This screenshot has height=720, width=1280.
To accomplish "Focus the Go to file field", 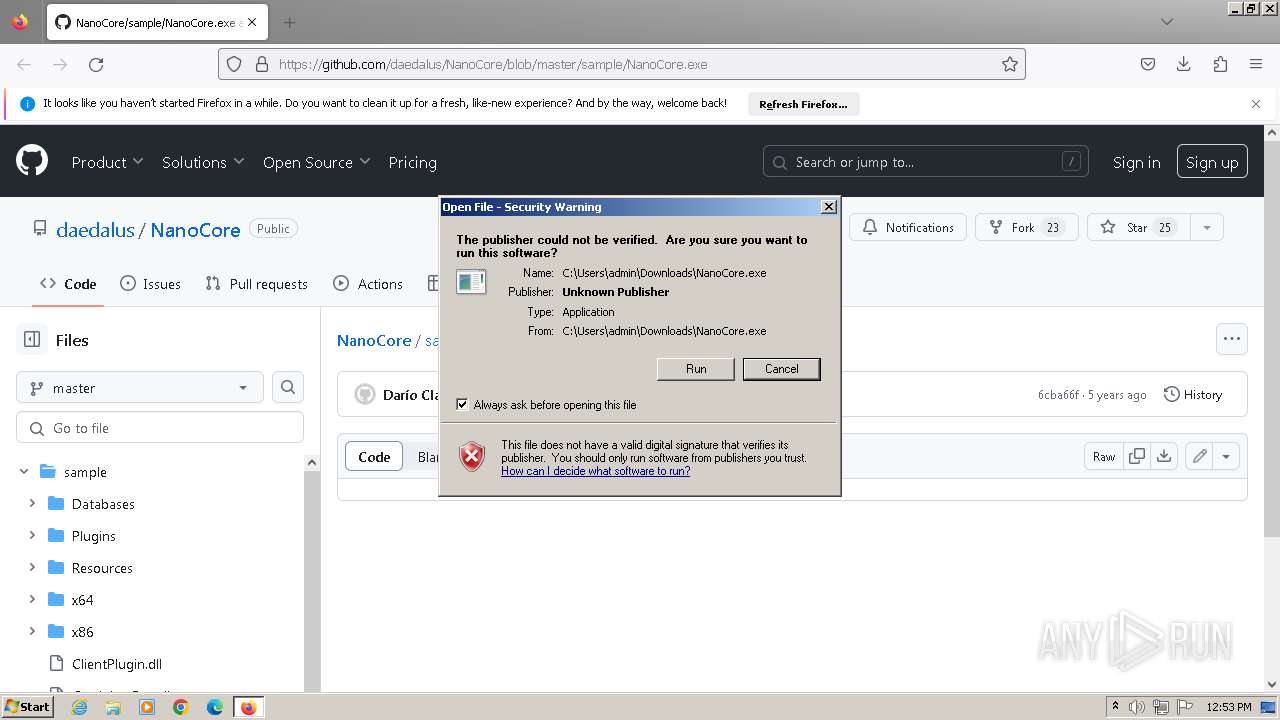I will [x=160, y=427].
